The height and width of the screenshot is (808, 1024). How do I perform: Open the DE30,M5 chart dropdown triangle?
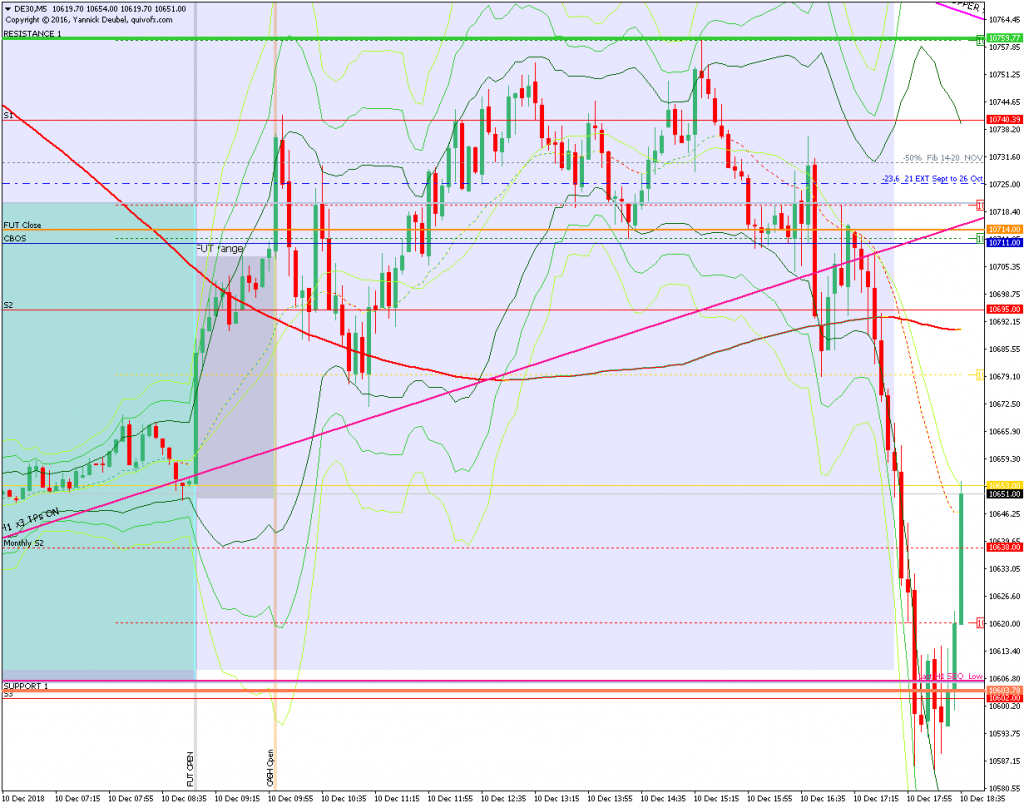click(8, 8)
